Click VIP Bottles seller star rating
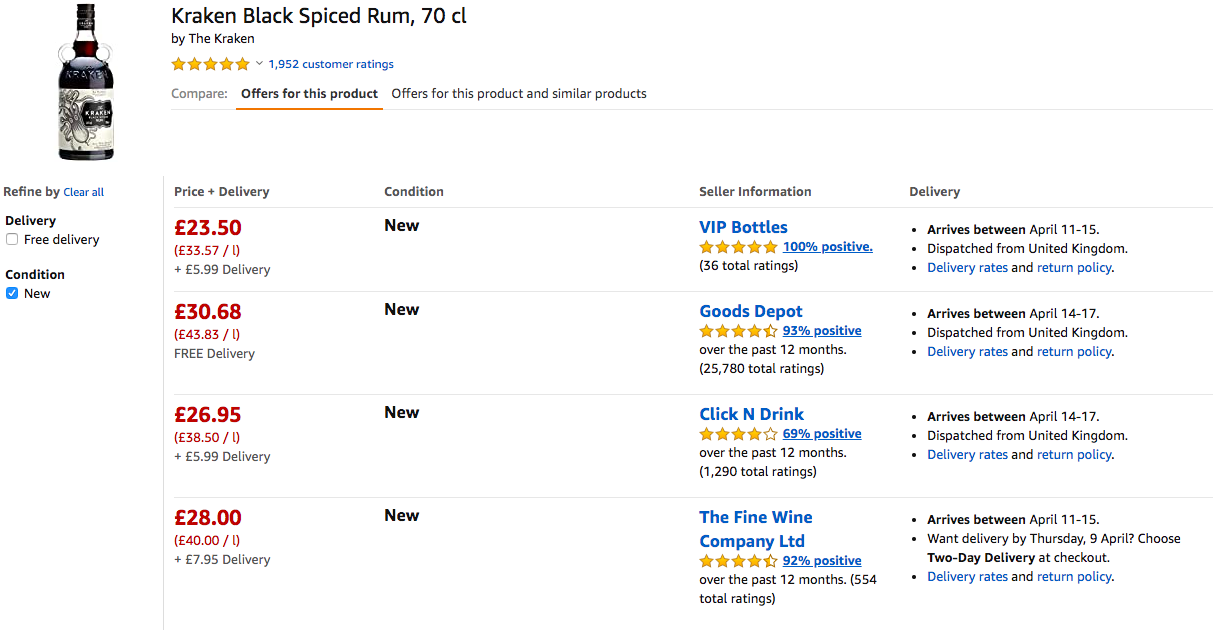Viewport: 1213px width, 630px height. [738, 247]
